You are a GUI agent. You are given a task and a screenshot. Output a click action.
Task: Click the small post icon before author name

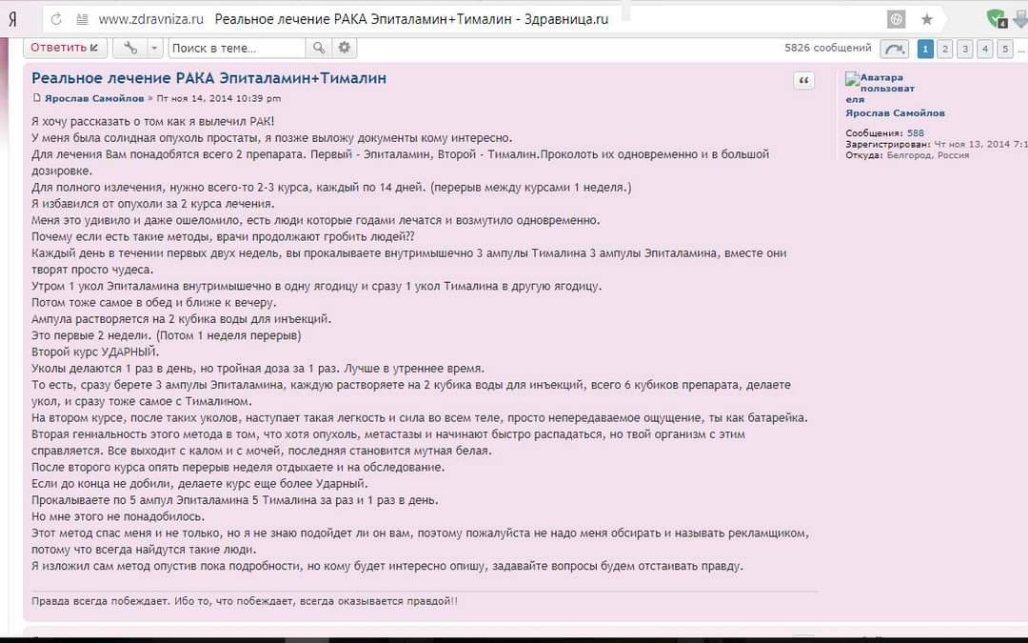click(x=37, y=98)
